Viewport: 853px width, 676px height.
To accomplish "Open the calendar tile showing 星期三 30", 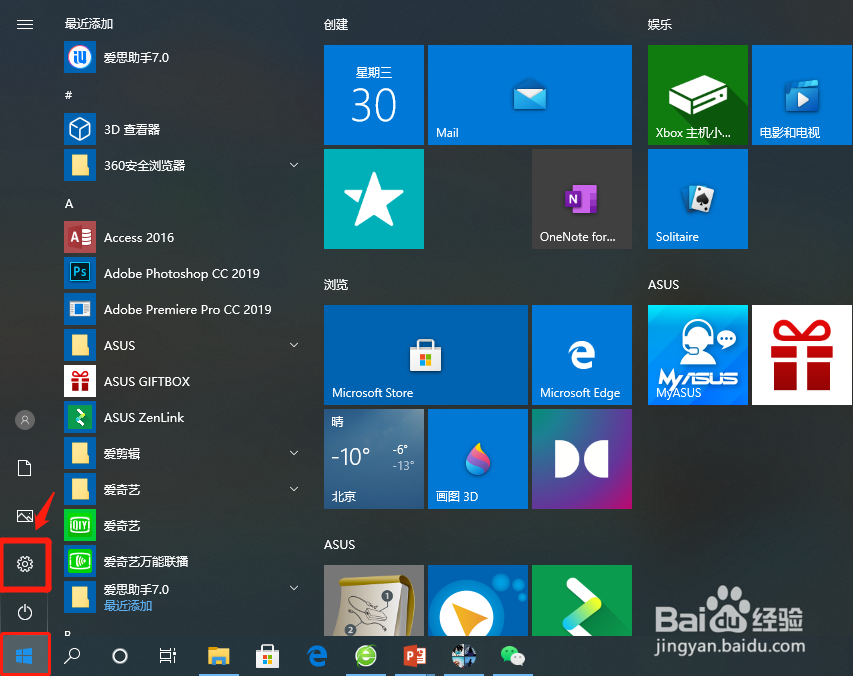I will pyautogui.click(x=374, y=95).
